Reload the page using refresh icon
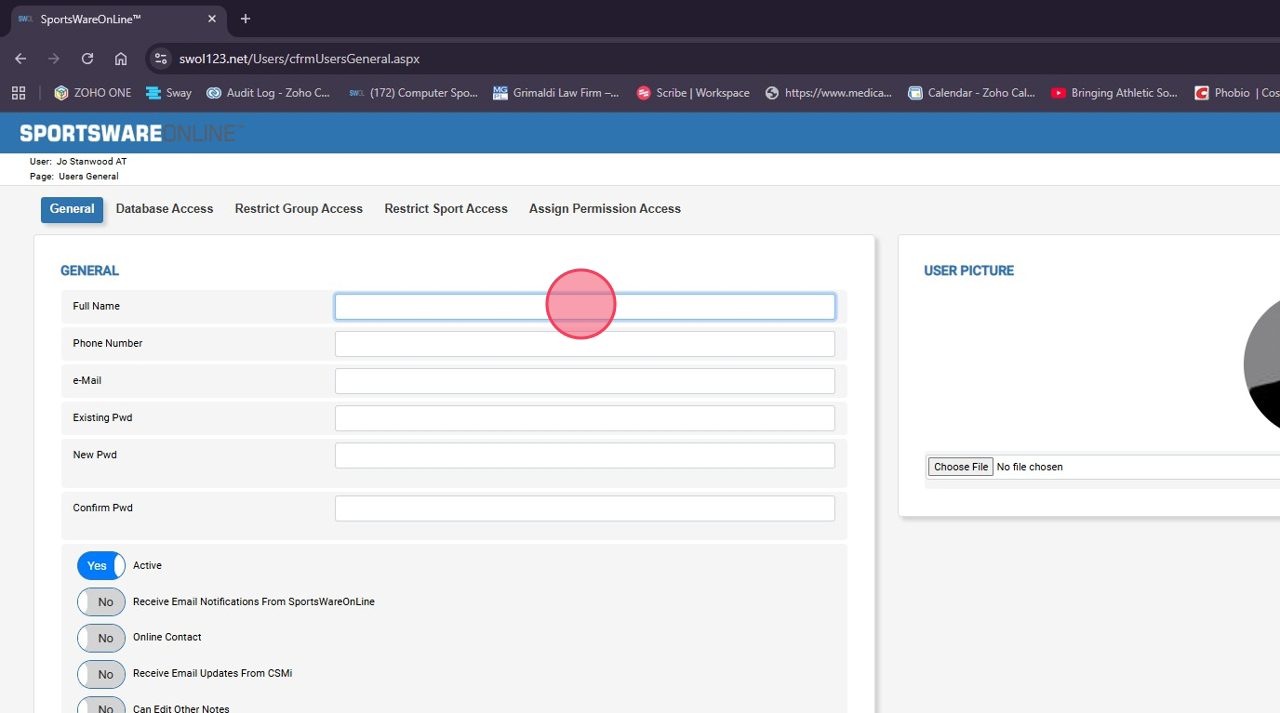1280x713 pixels. 87,59
